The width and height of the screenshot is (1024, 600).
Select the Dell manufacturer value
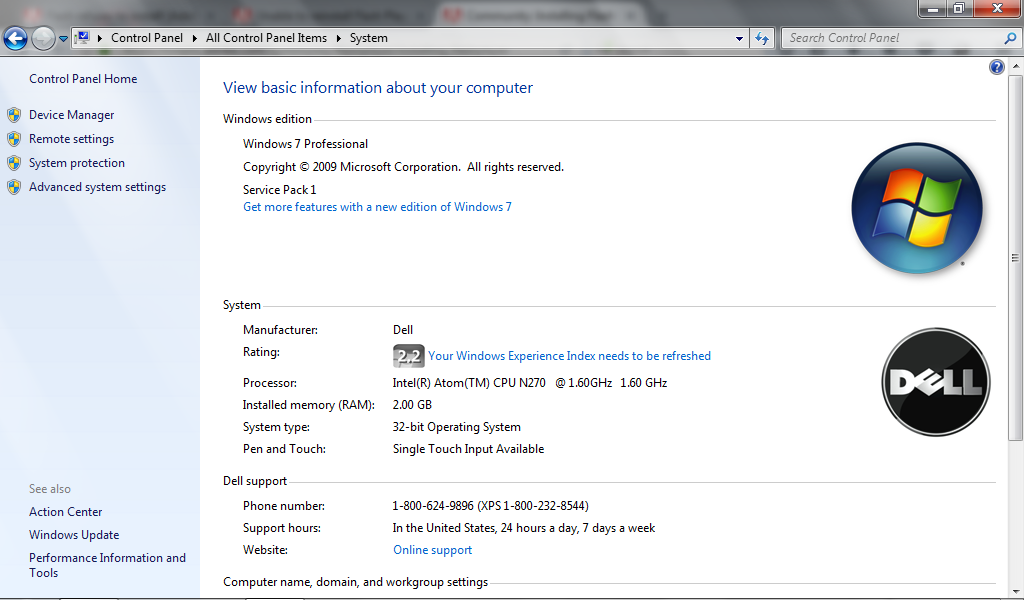pyautogui.click(x=403, y=330)
